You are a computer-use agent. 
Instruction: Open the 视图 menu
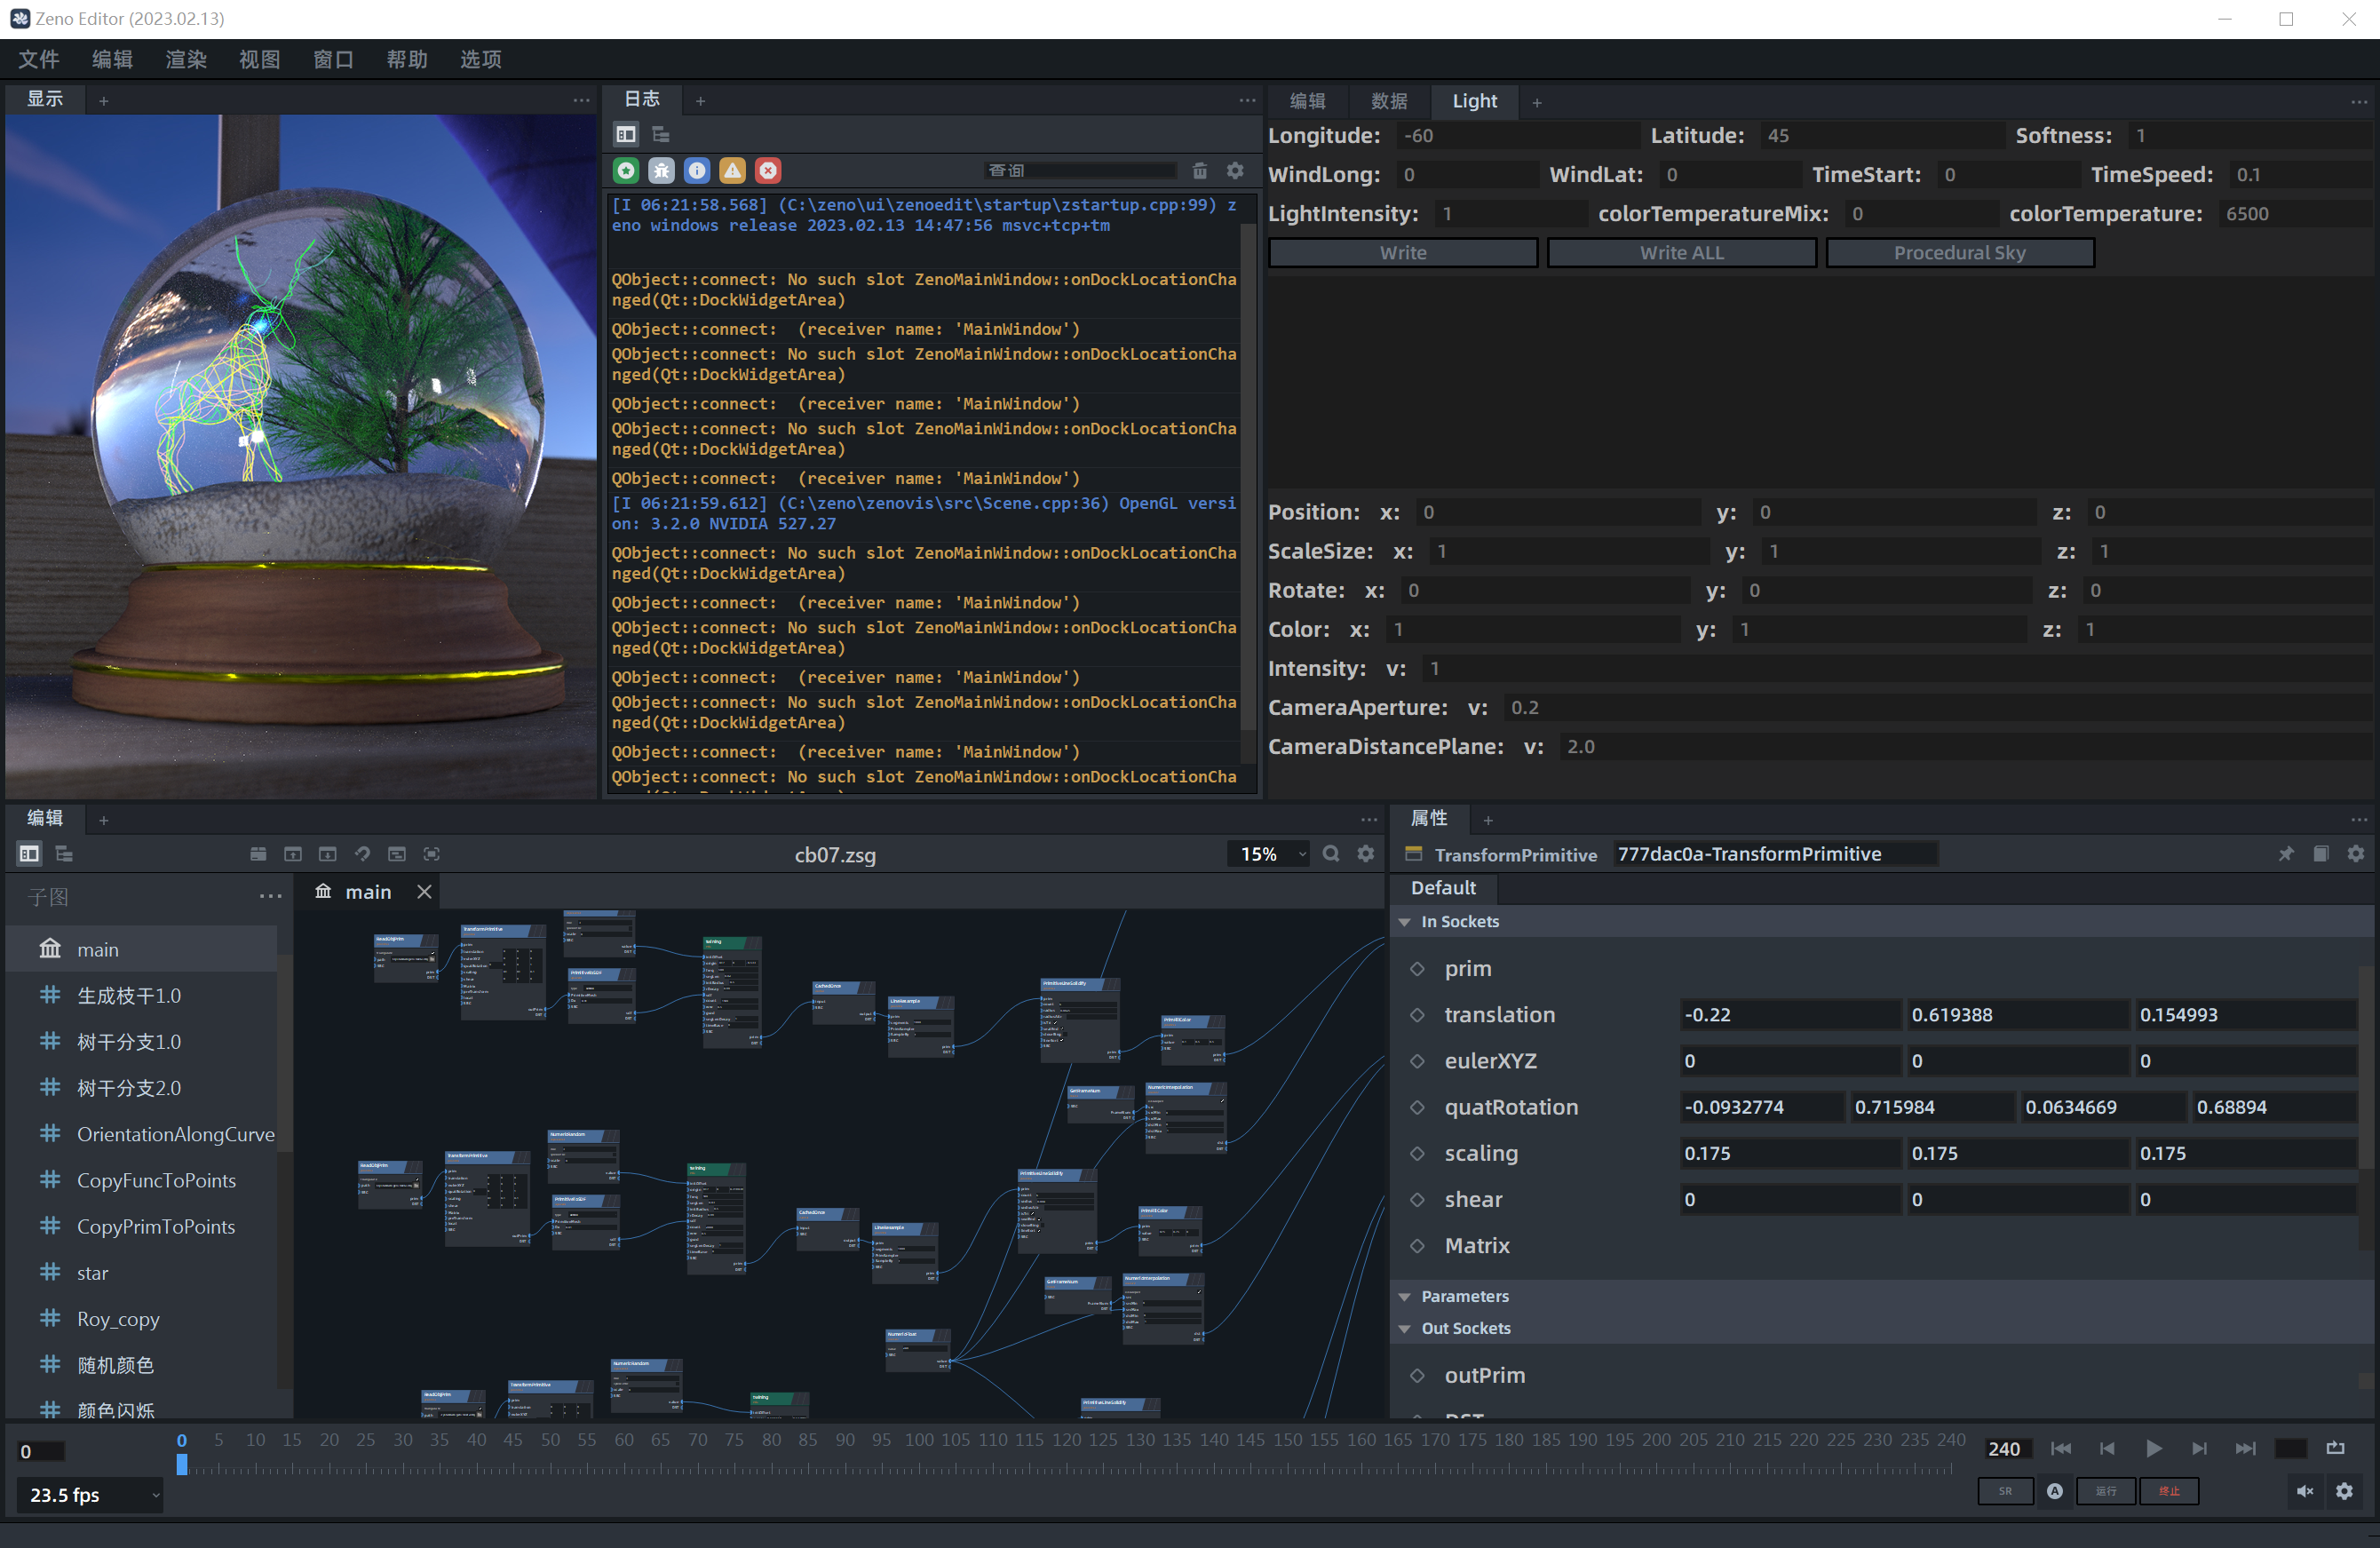(x=260, y=59)
